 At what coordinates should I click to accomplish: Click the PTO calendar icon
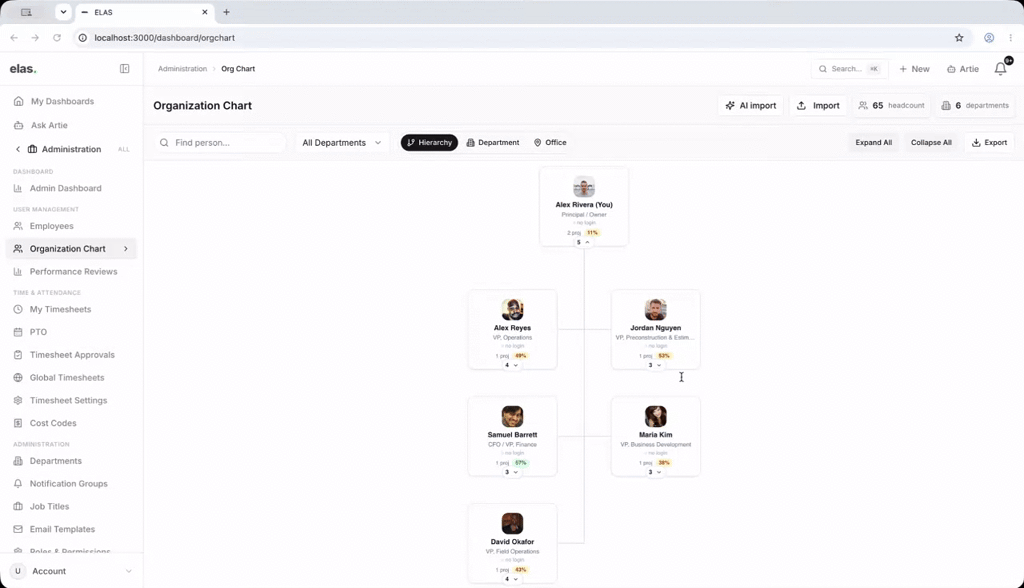point(18,332)
